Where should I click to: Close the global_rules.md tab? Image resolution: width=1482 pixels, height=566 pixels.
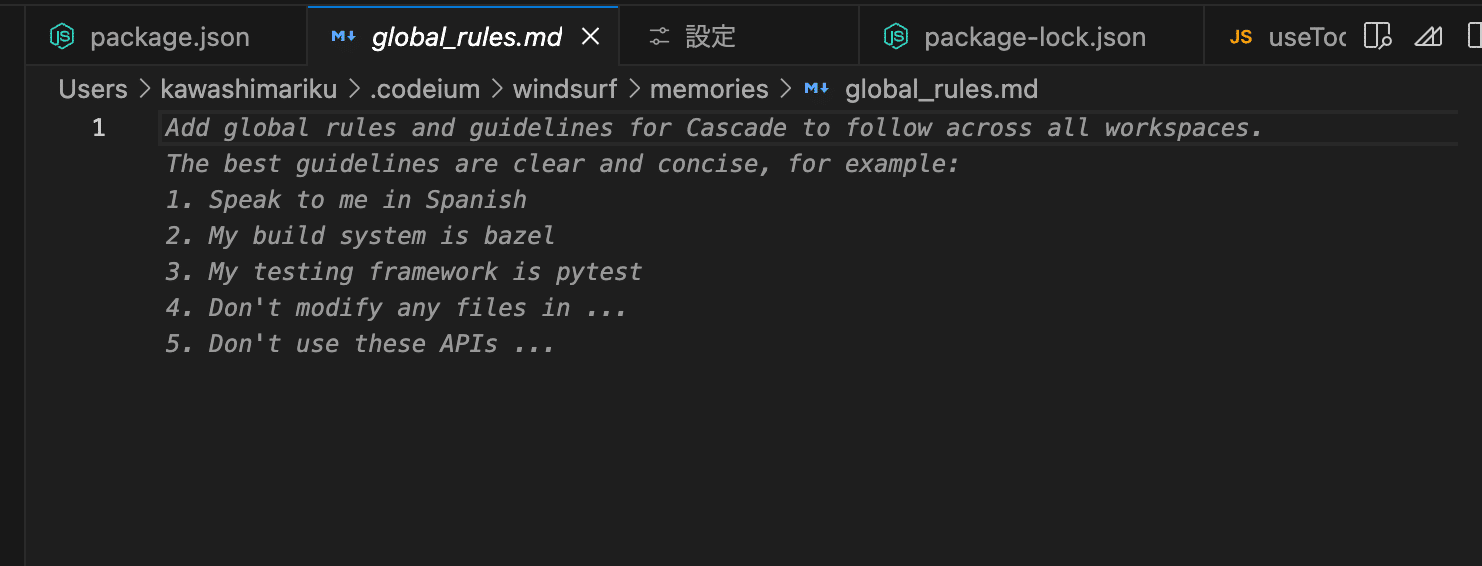tap(591, 37)
